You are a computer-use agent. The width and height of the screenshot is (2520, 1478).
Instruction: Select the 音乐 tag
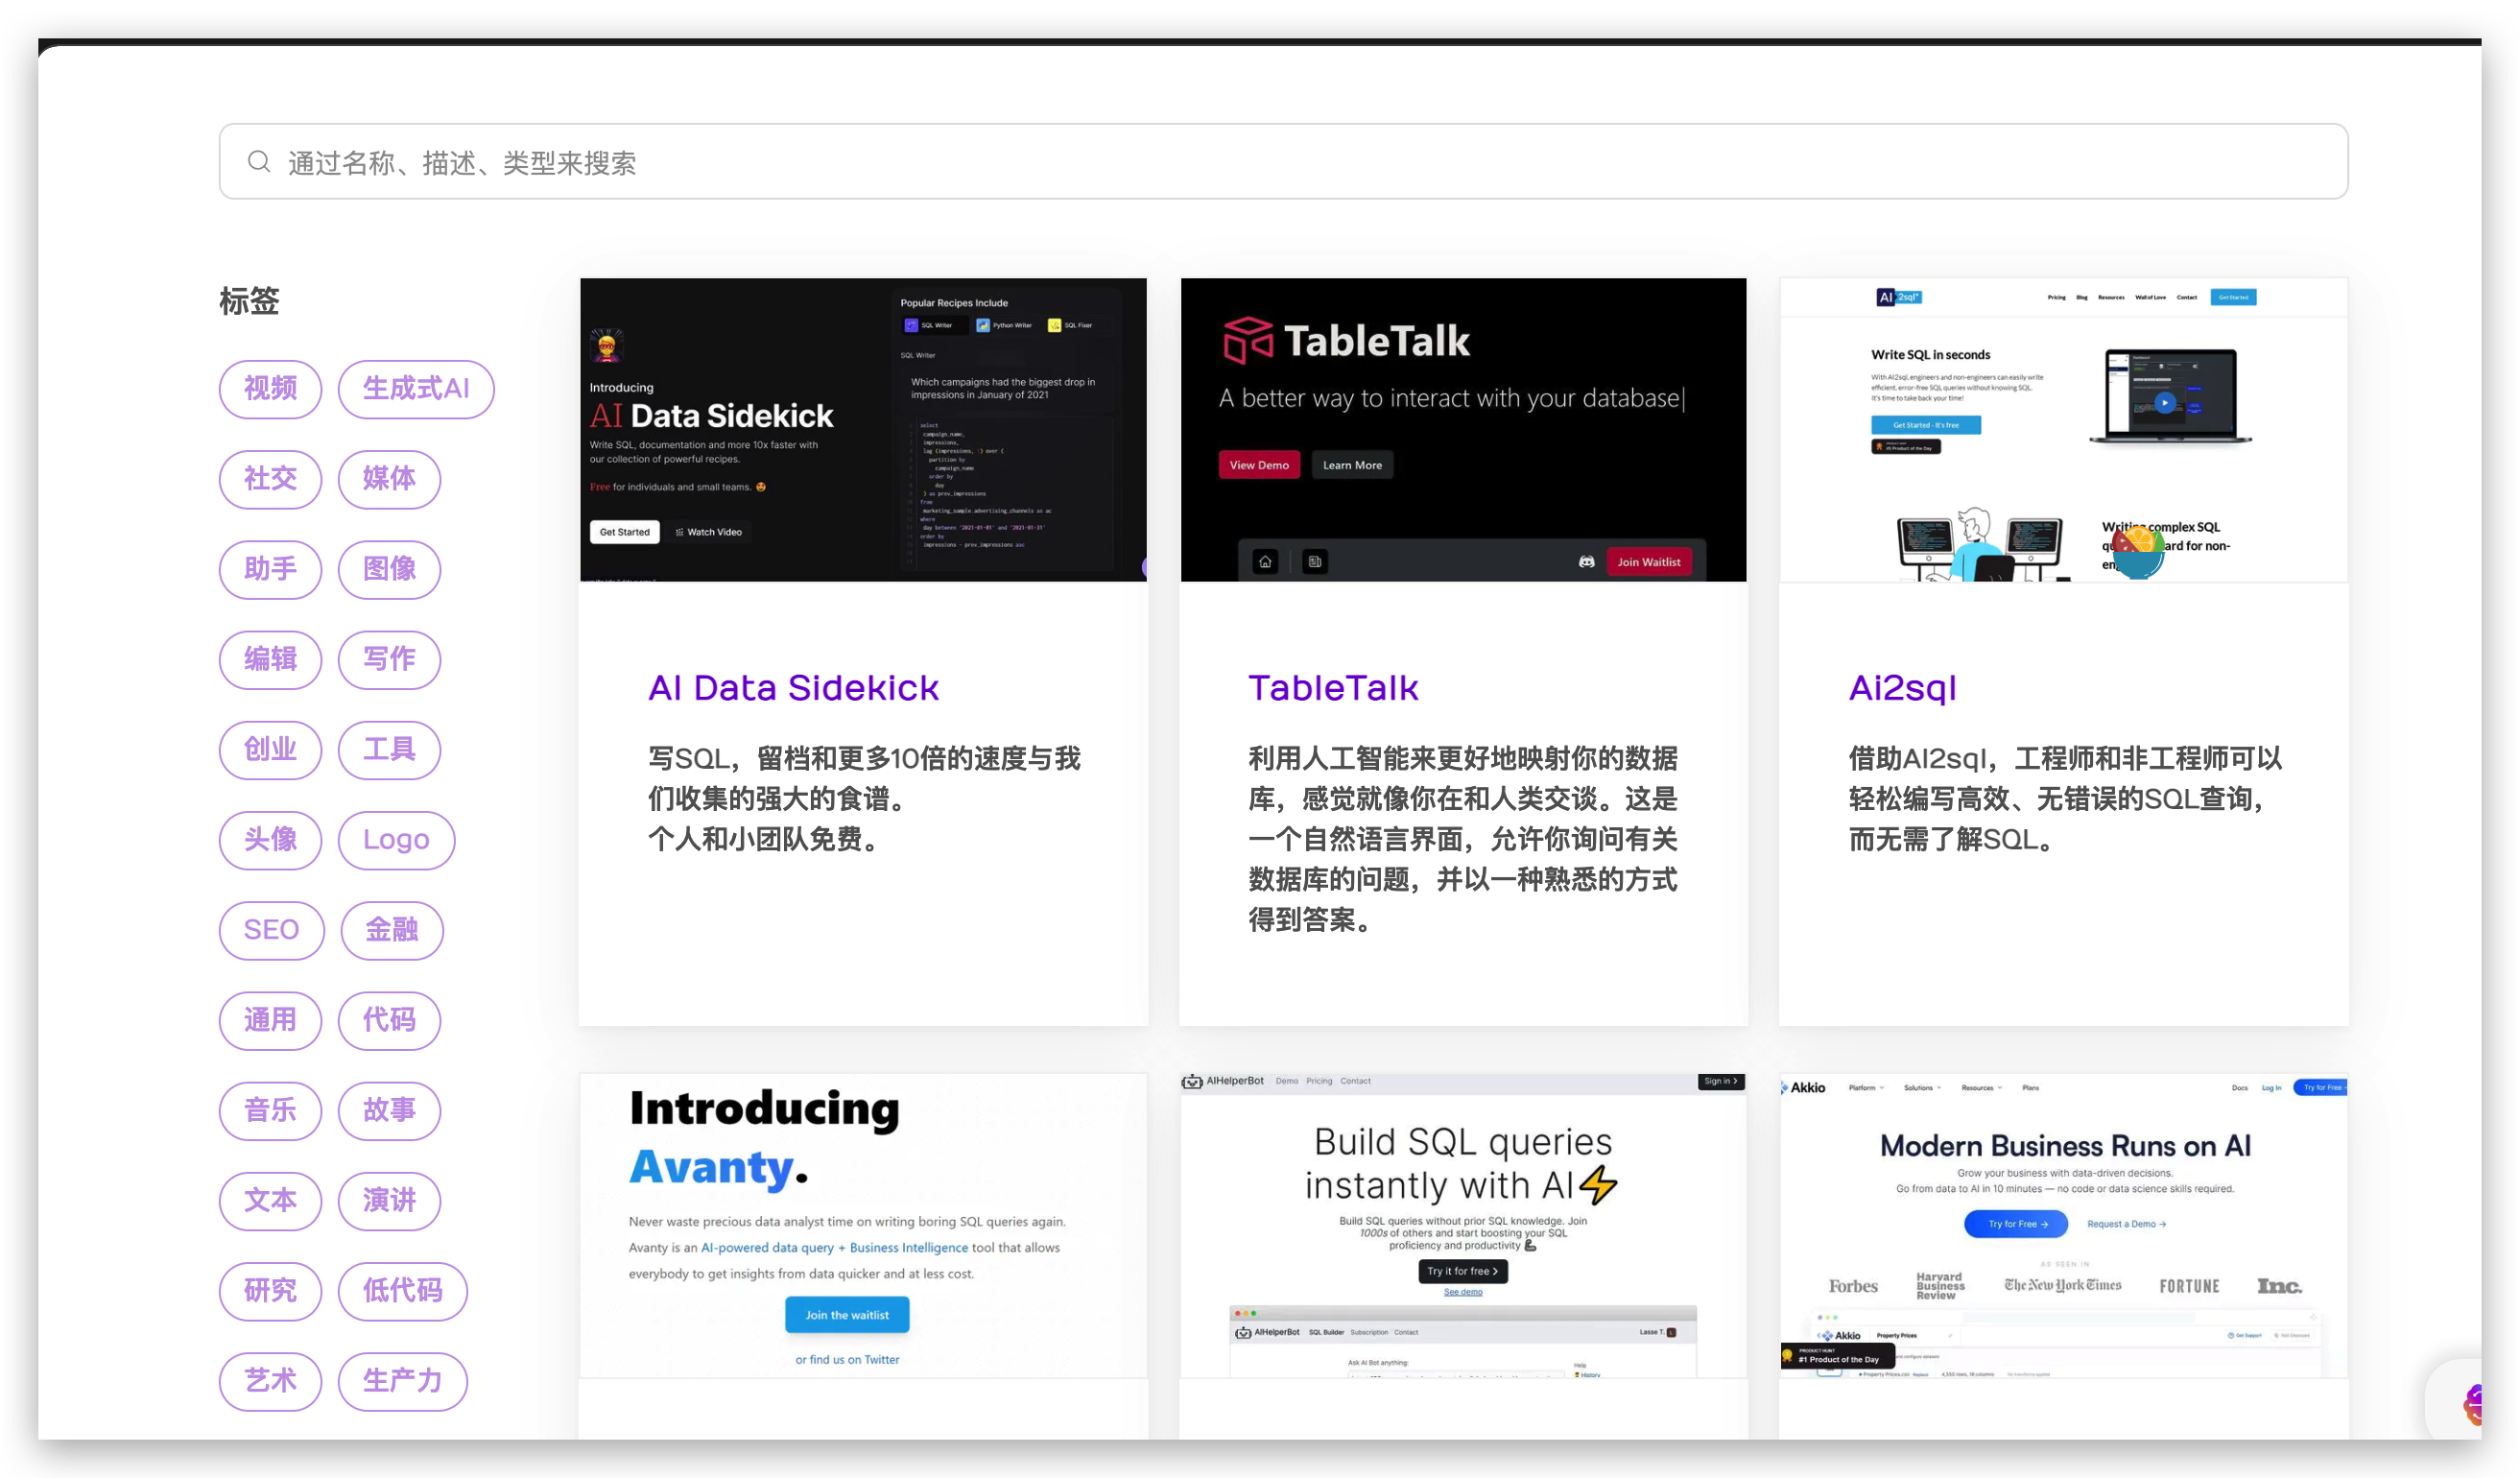point(270,1110)
